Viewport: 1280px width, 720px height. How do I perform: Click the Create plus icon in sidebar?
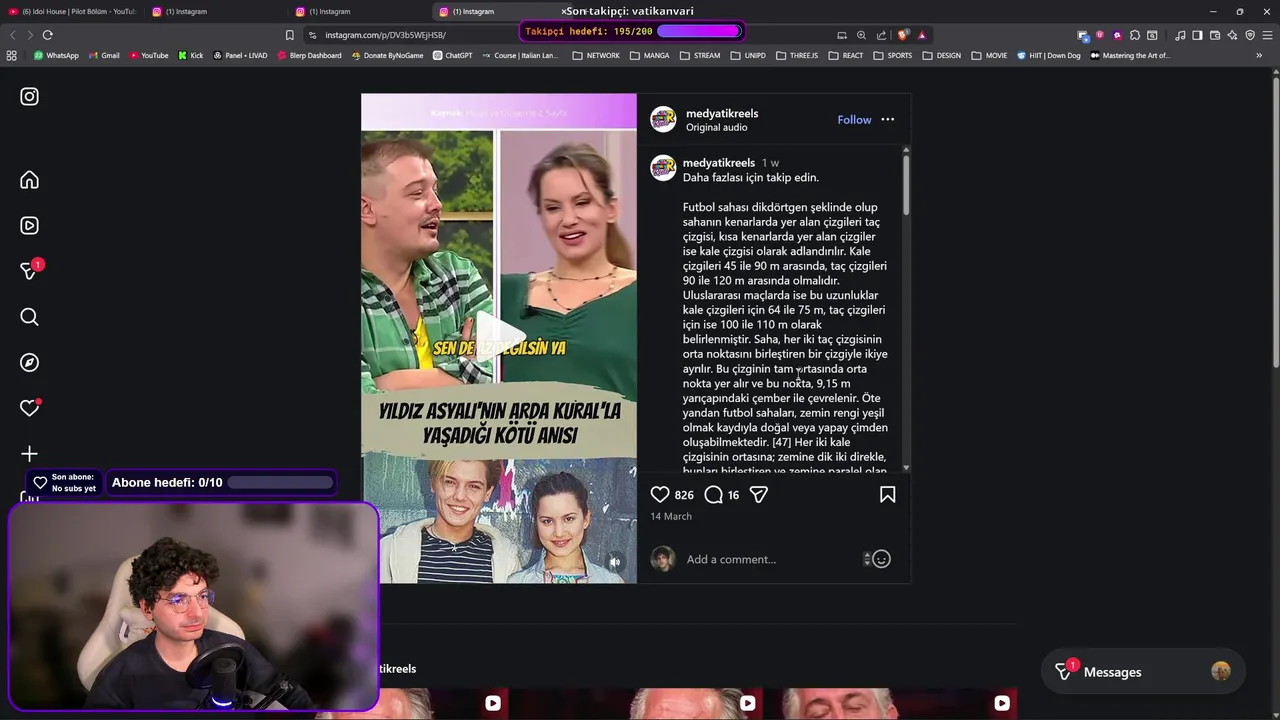29,454
